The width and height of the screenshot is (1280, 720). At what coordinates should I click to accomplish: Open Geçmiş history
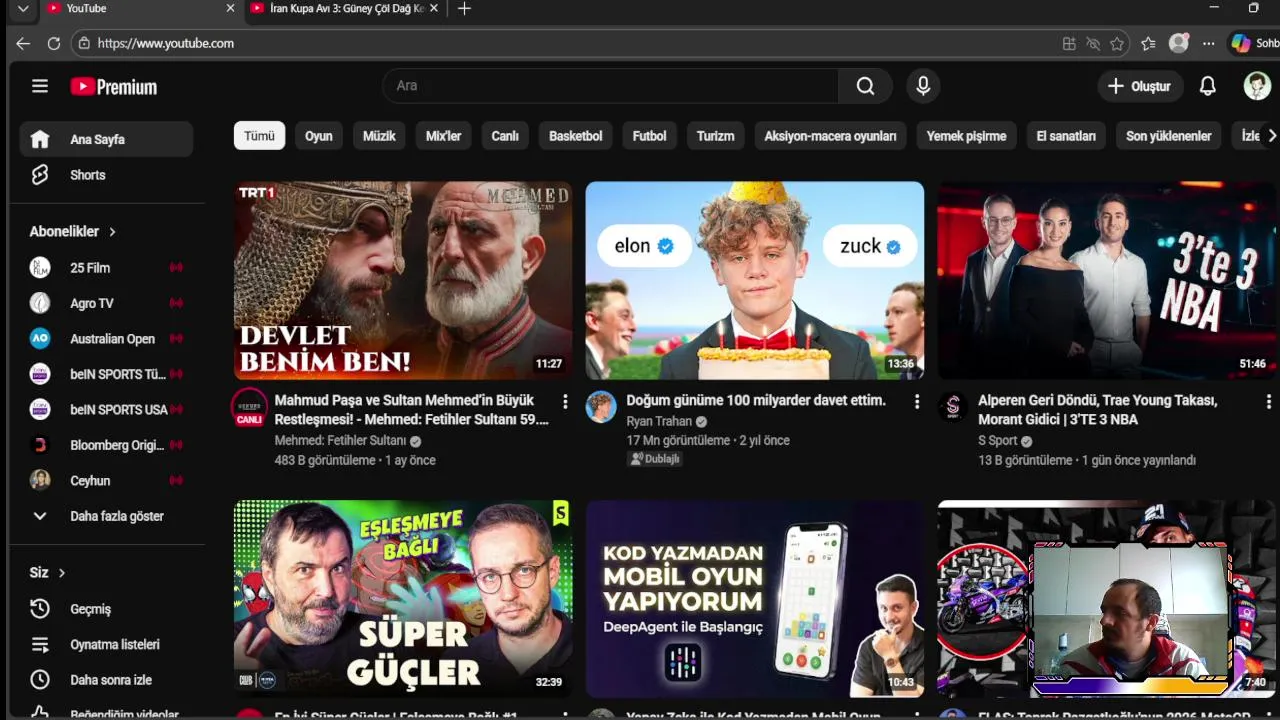[x=106, y=609]
